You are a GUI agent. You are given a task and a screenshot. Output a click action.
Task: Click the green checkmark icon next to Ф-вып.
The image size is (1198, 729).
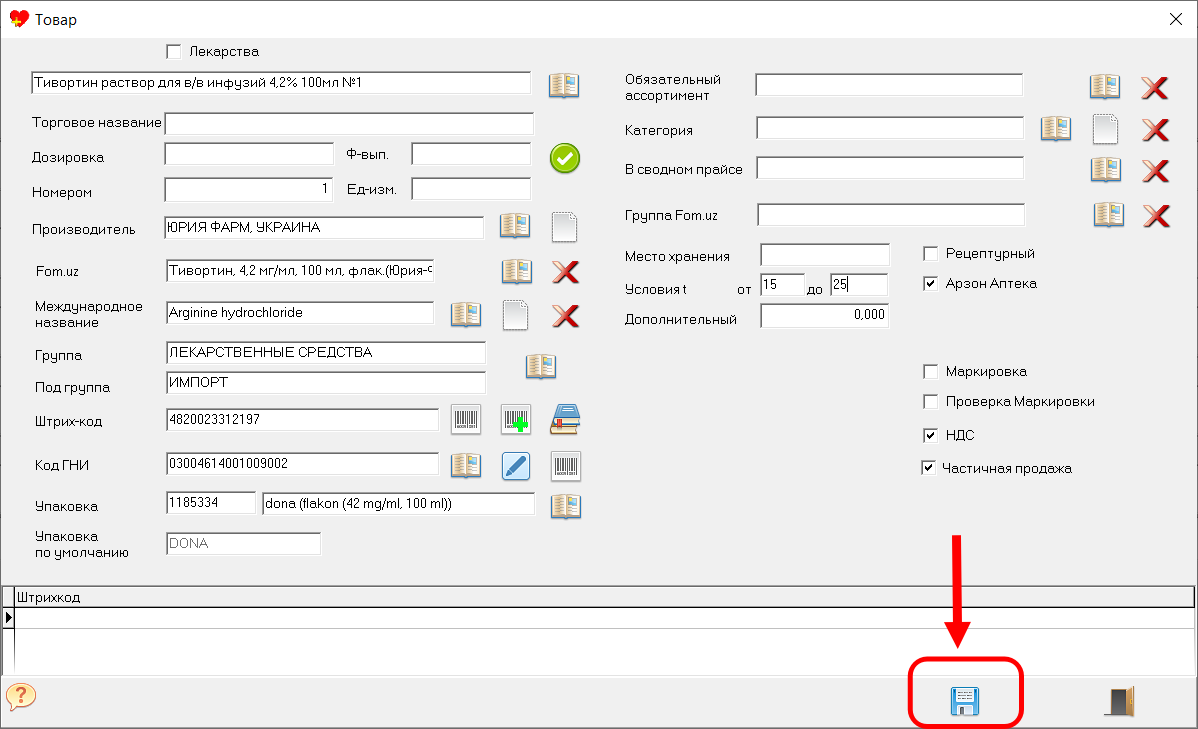click(x=565, y=158)
